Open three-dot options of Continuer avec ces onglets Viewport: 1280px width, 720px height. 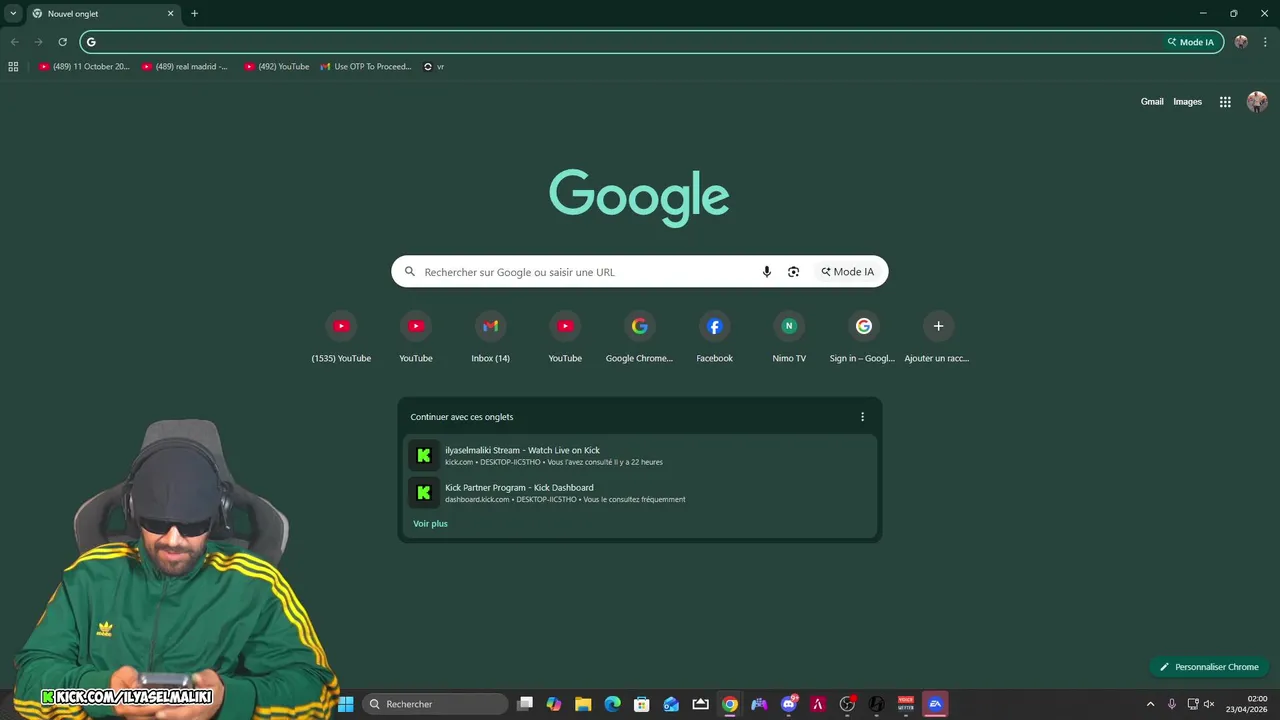pyautogui.click(x=862, y=417)
